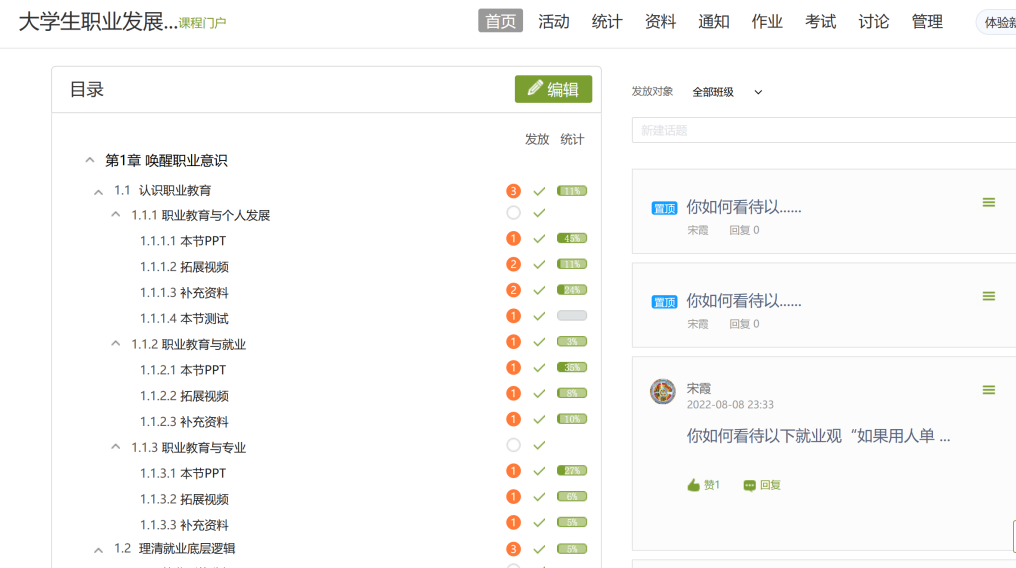Collapse 第1章 唤醒职业意识 chapter
Image resolution: width=1016 pixels, height=568 pixels.
[x=89, y=159]
